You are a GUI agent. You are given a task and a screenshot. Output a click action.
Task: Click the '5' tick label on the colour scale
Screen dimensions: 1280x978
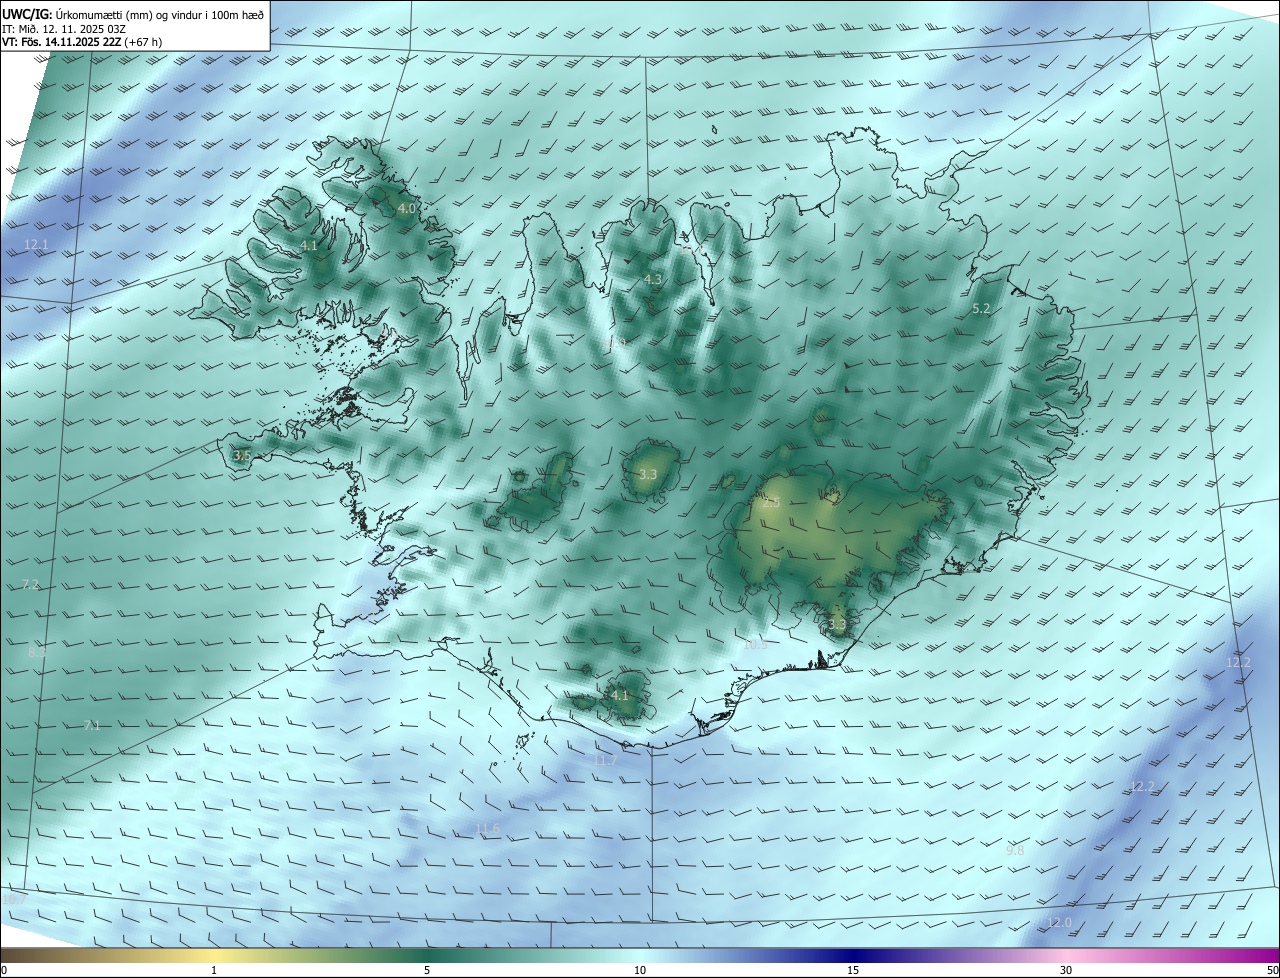[427, 970]
